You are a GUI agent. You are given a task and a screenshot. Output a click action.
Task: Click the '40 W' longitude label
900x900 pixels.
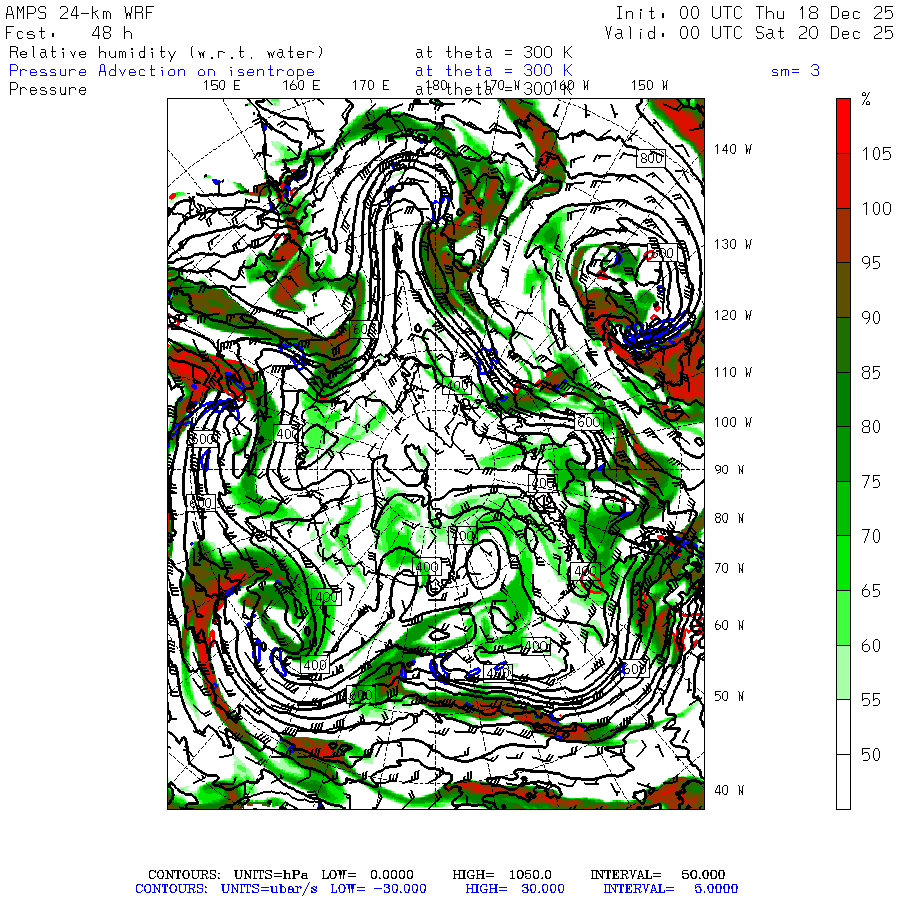click(x=729, y=790)
